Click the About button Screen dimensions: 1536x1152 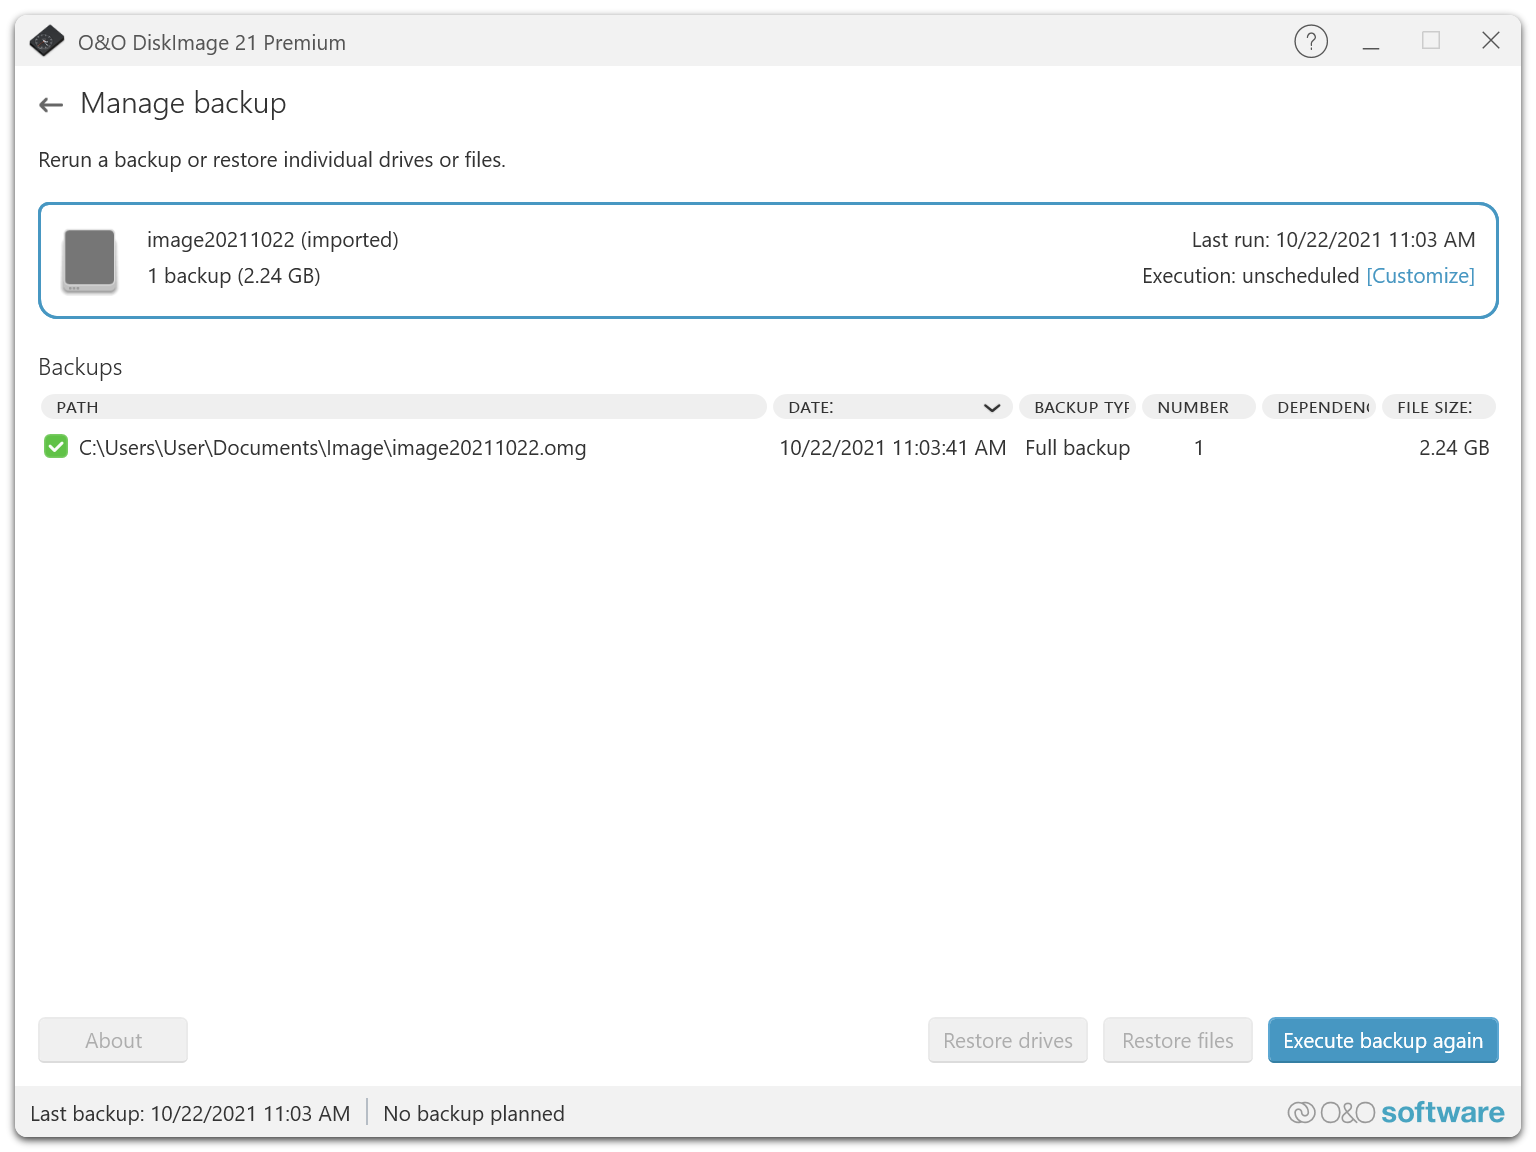coord(113,1040)
